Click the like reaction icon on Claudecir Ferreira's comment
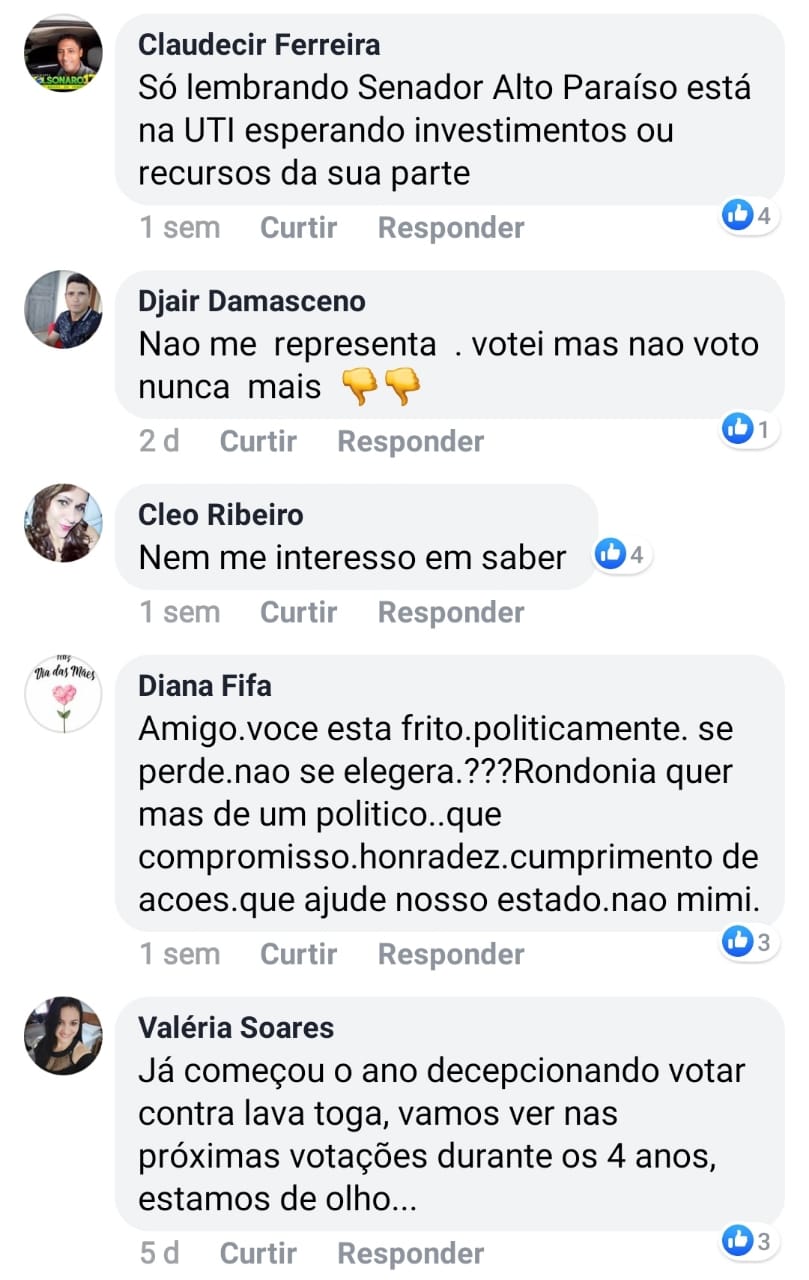The width and height of the screenshot is (809, 1280). click(x=738, y=215)
